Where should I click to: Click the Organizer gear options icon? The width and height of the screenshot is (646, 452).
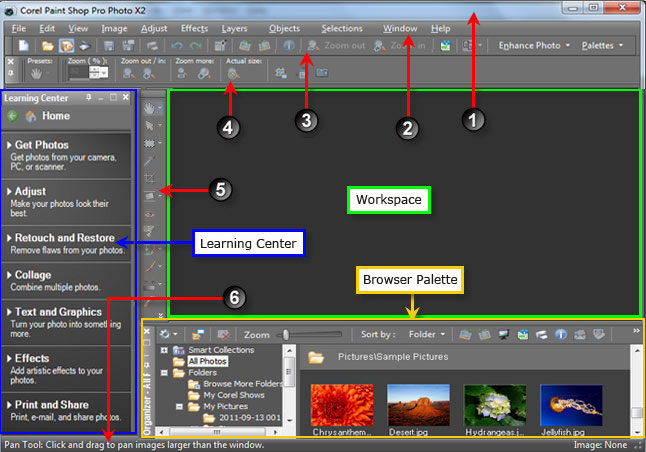point(165,334)
